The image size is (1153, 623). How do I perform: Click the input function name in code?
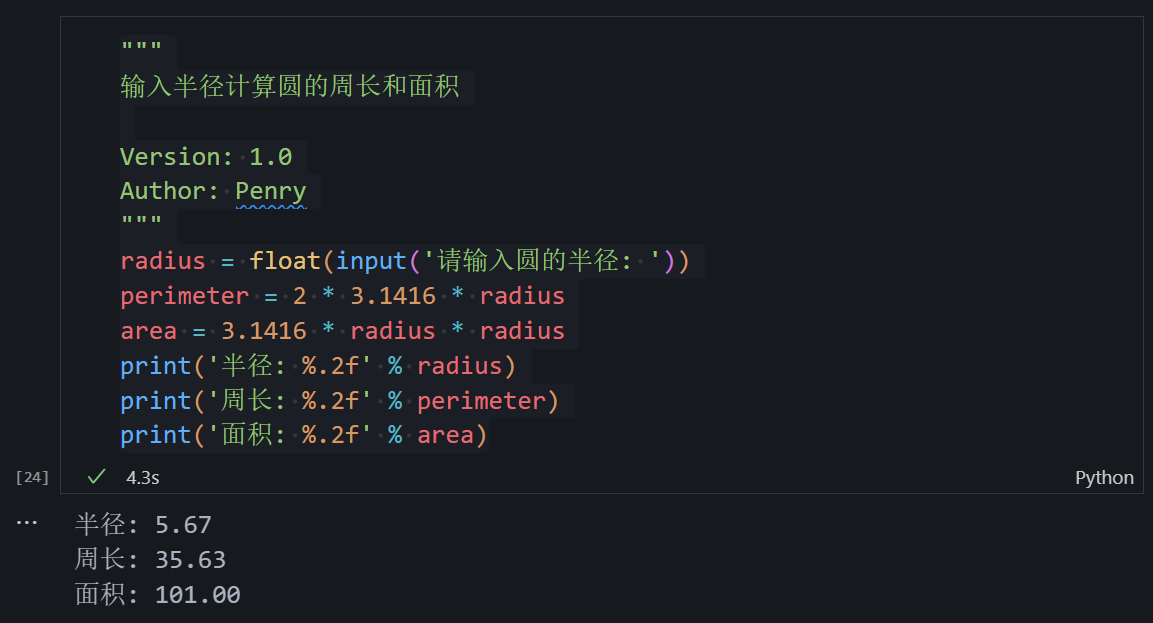point(371,261)
